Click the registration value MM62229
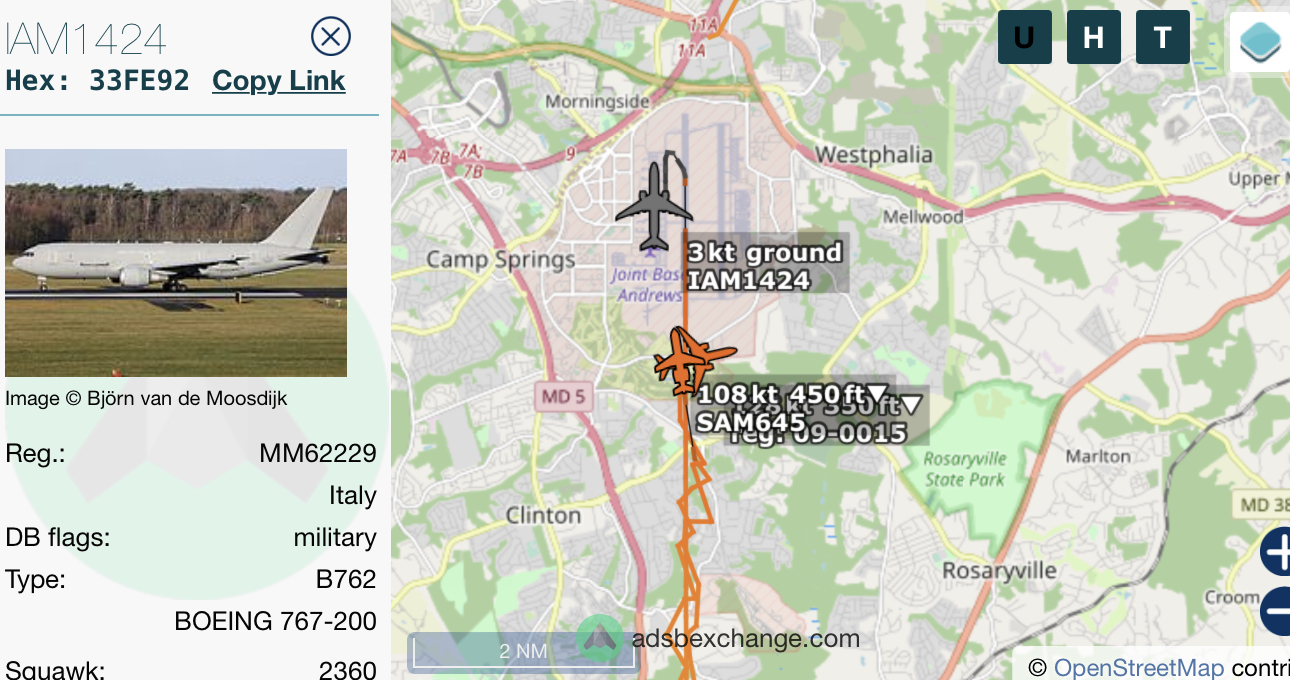Image resolution: width=1290 pixels, height=680 pixels. tap(318, 453)
